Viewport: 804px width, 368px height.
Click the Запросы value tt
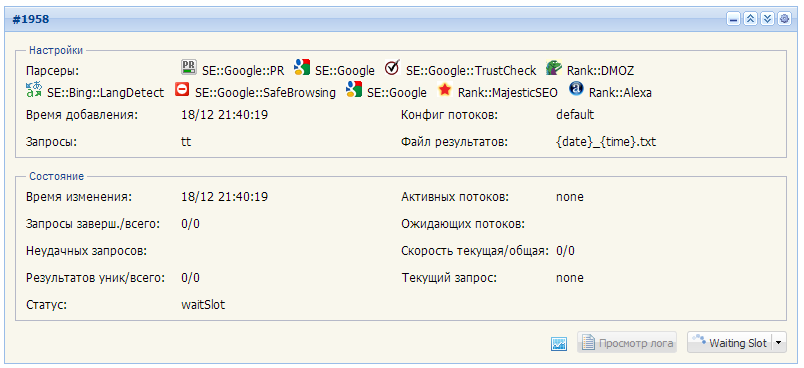click(186, 142)
